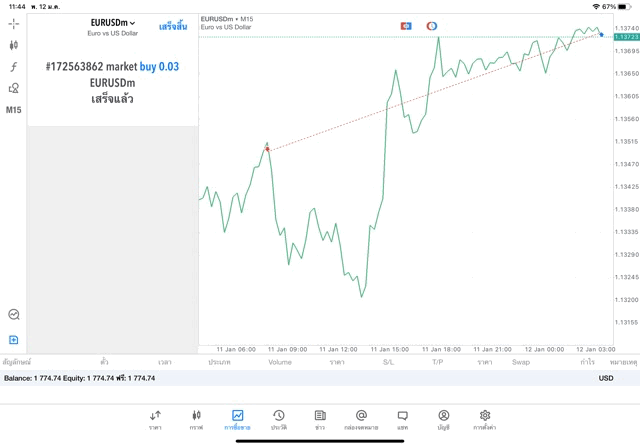Open chart type candlestick settings
This screenshot has width=640, height=447.
13,45
